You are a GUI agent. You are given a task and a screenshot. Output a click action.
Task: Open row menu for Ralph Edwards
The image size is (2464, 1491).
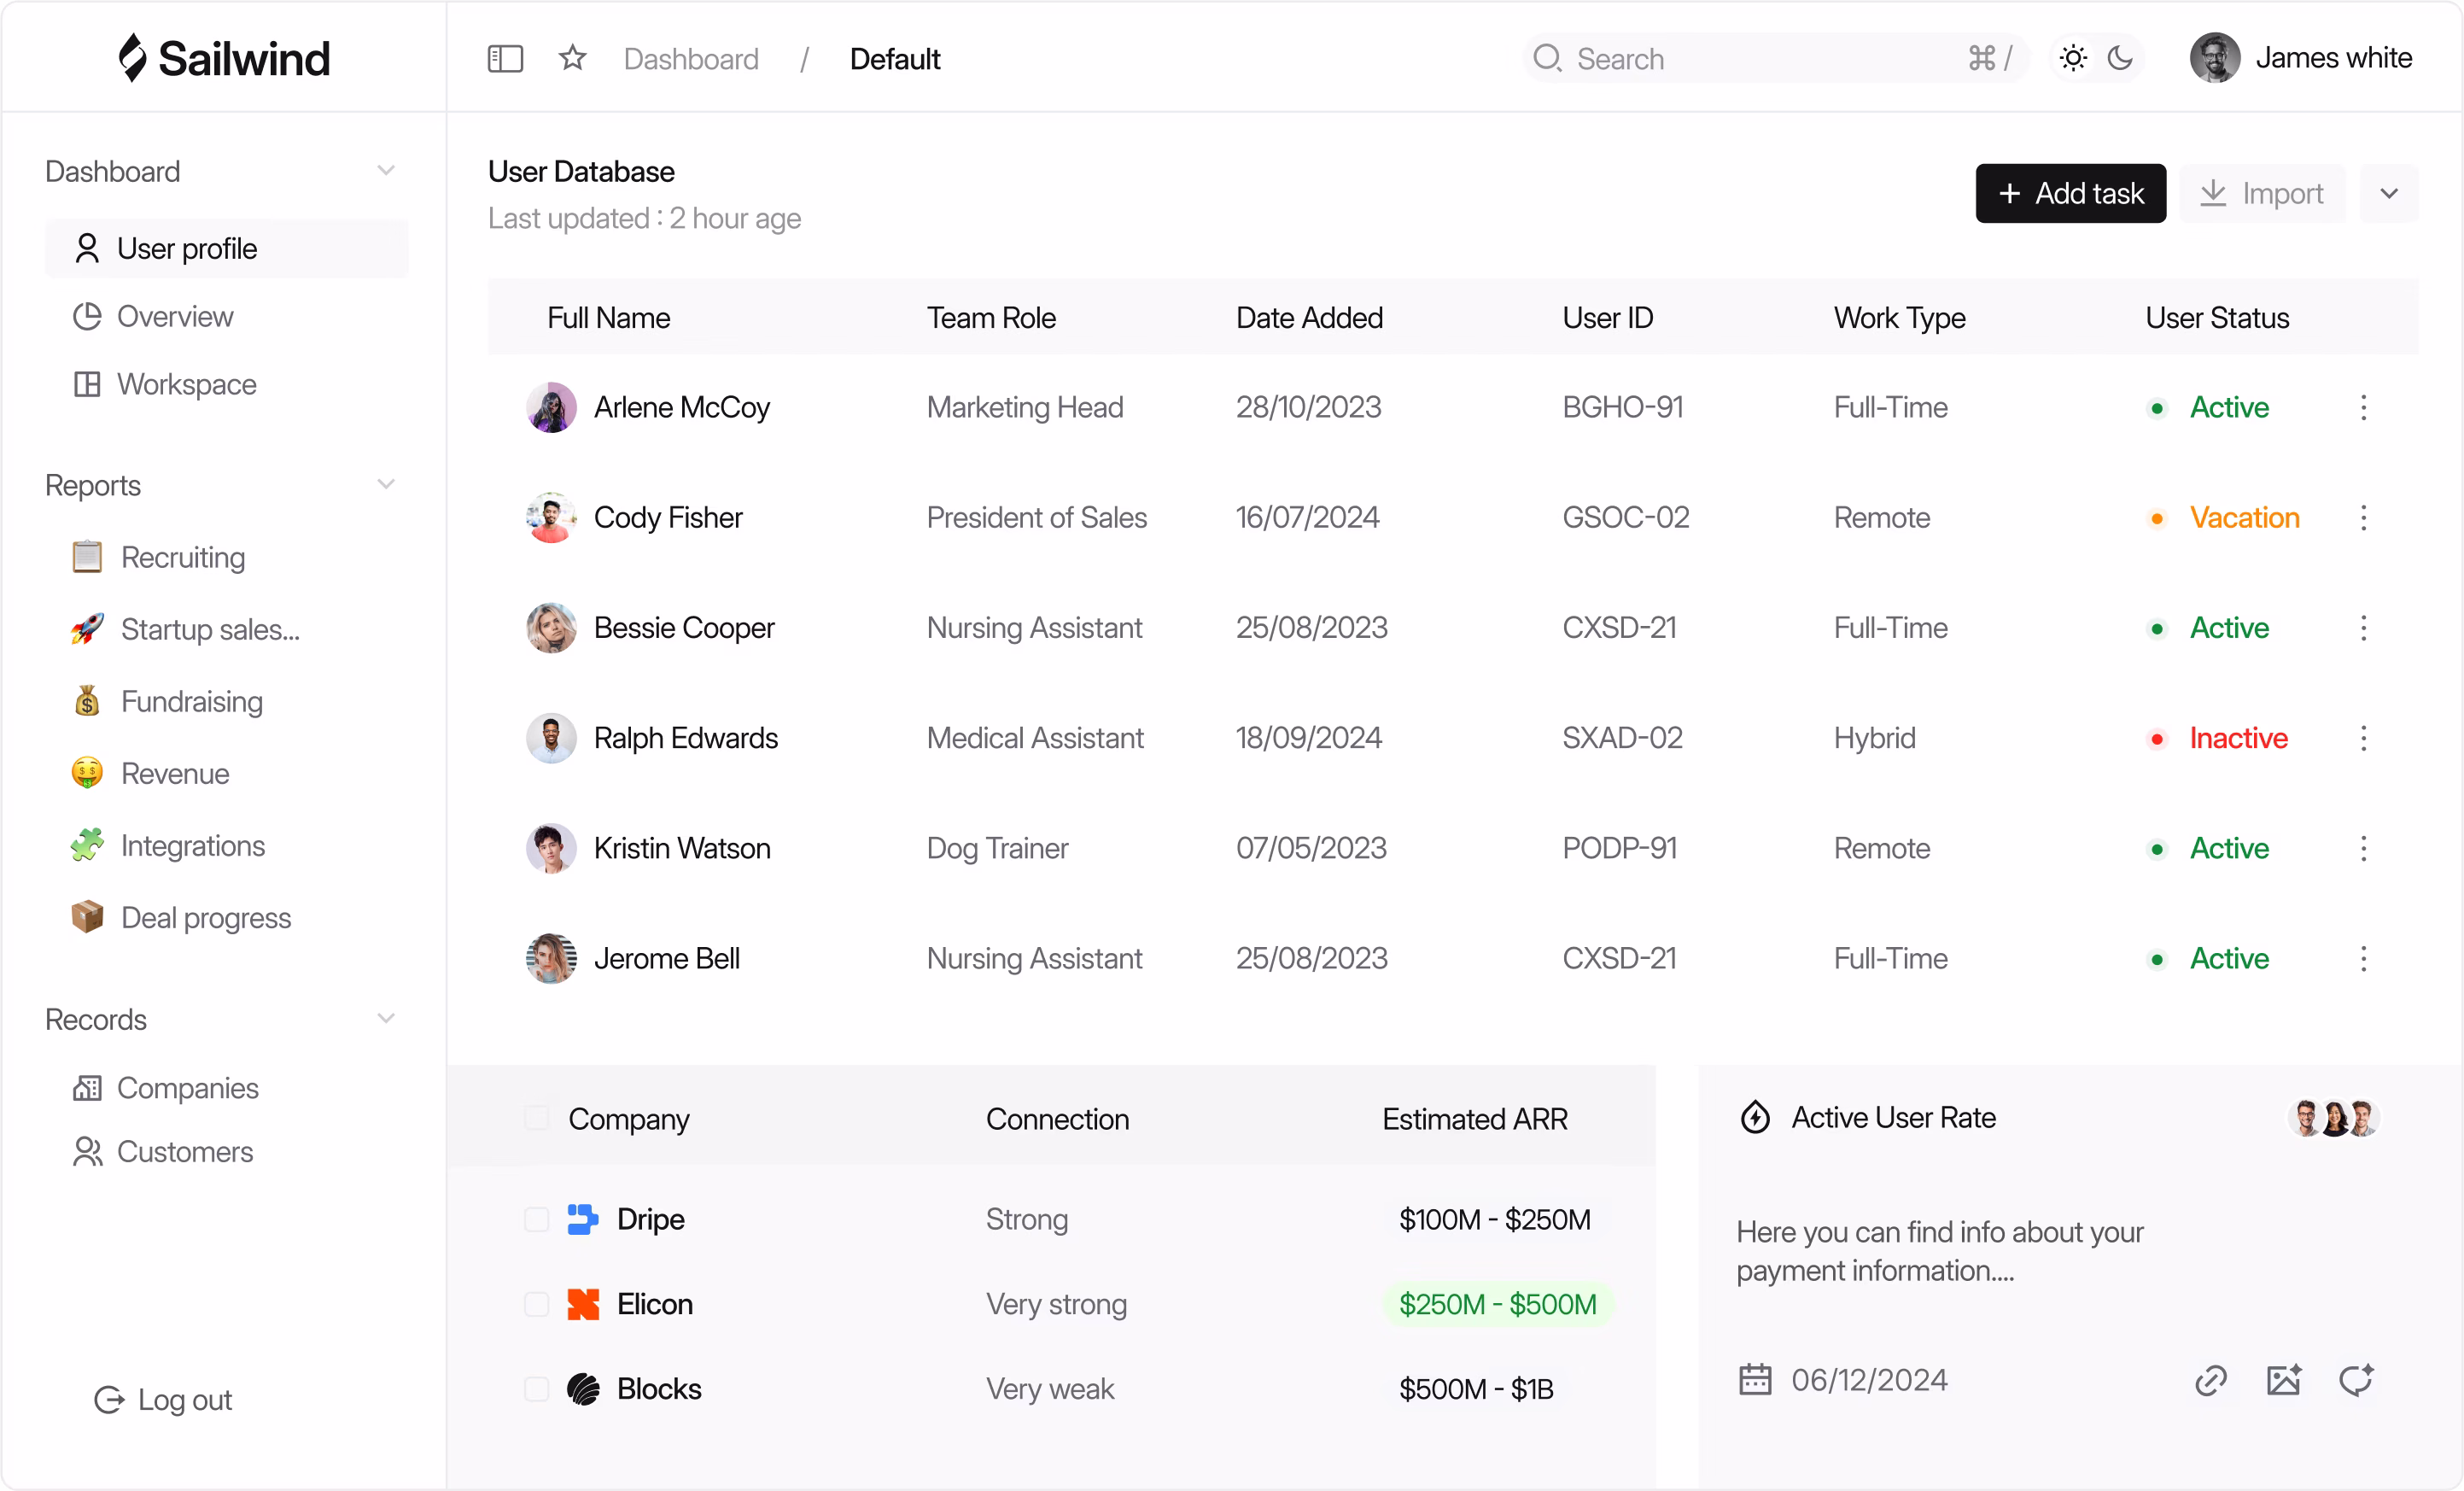click(2363, 738)
